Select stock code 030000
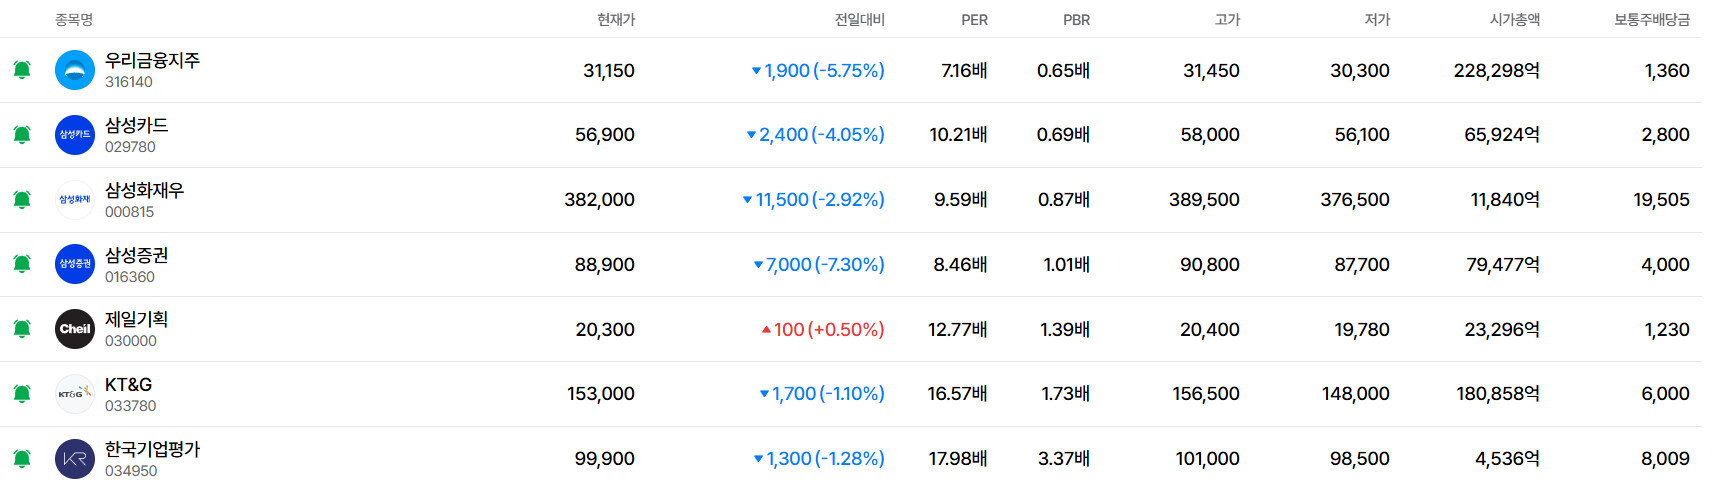Viewport: 1716px width, 491px height. [131, 341]
